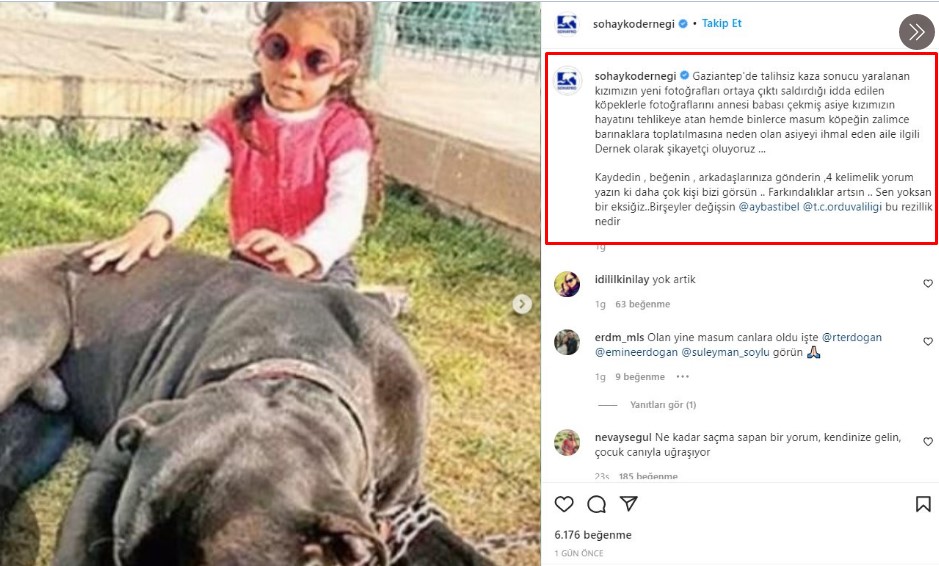This screenshot has width=939, height=566.
Task: Show 63 beğenme on idililkinilay comment
Action: tap(643, 304)
